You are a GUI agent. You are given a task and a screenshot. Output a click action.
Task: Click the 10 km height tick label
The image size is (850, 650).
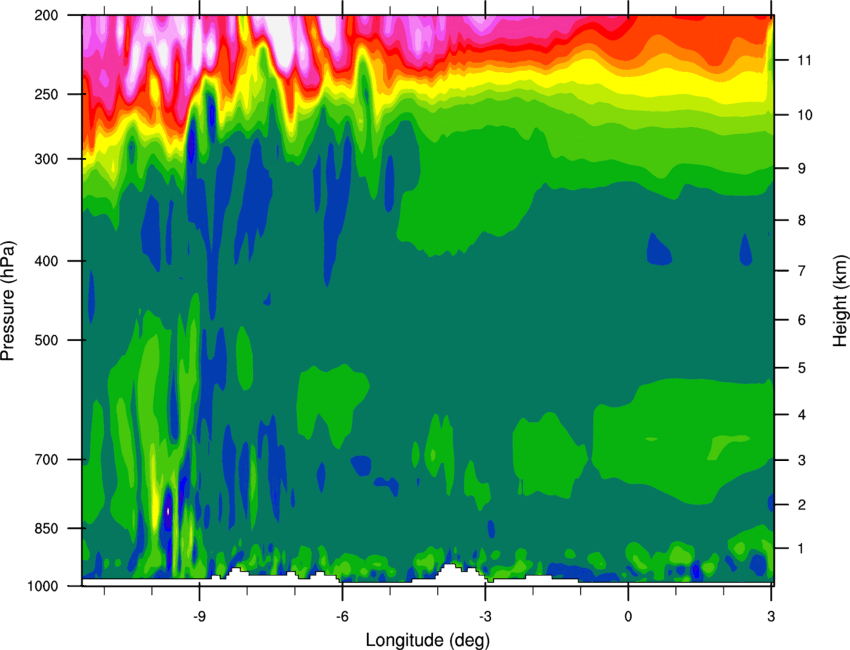pyautogui.click(x=805, y=115)
